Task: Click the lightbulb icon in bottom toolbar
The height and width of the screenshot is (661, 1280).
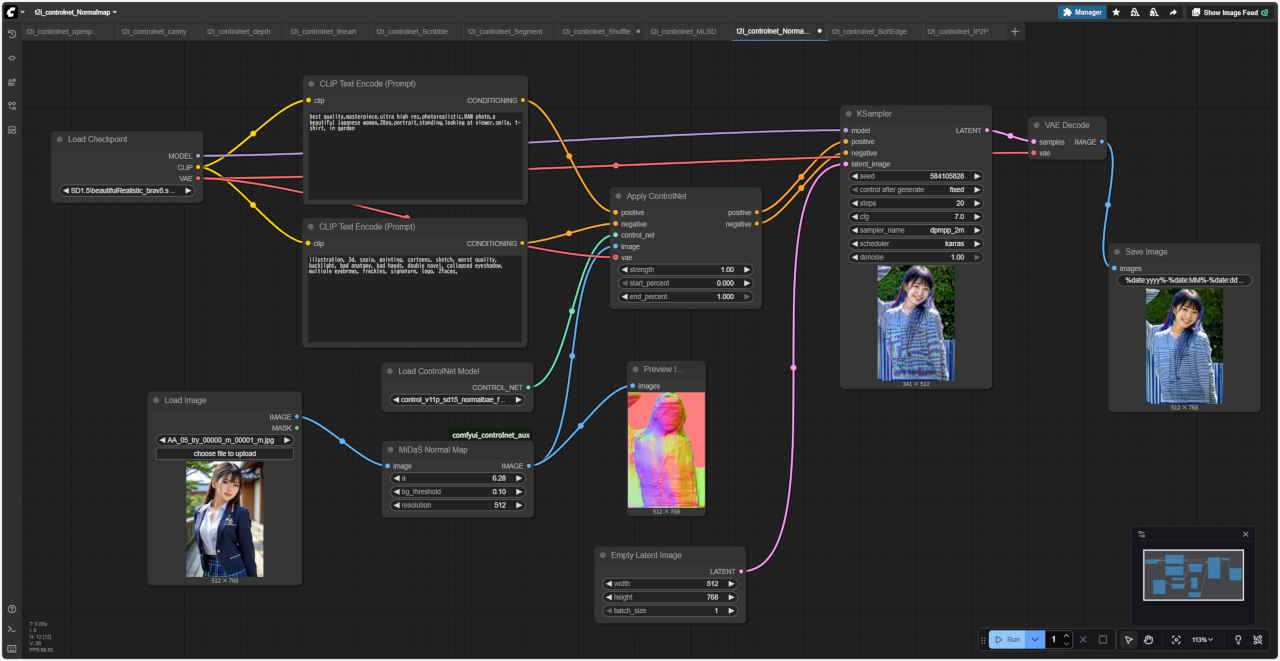Action: pos(1238,640)
